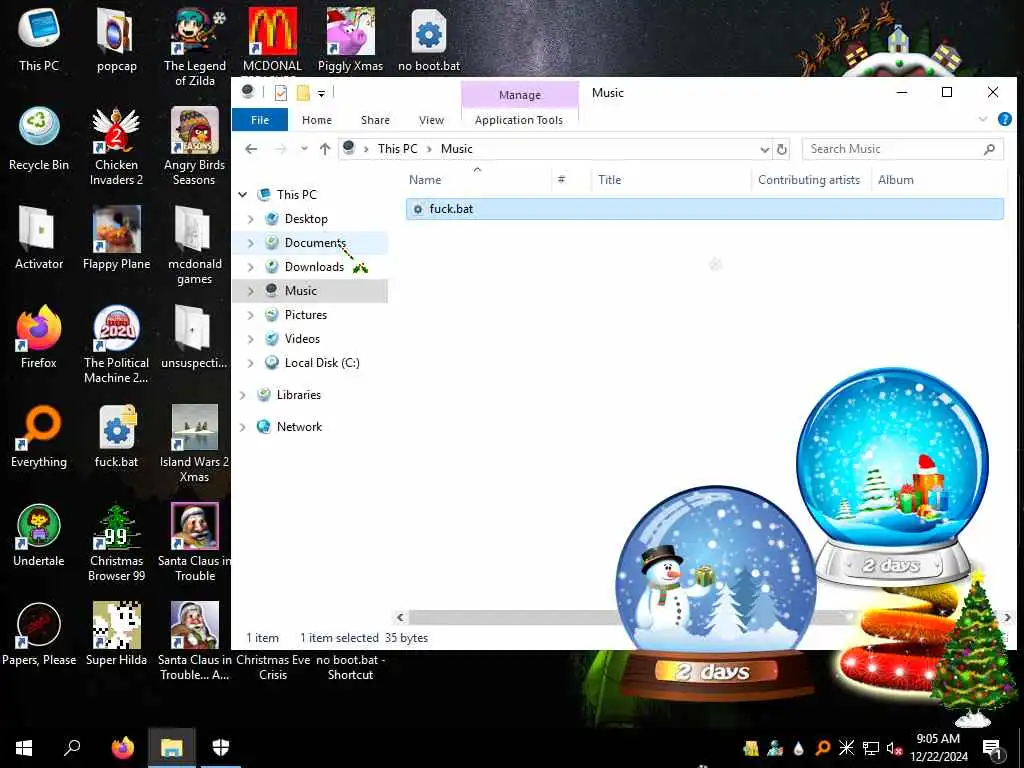Switch to the View ribbon tab

[x=431, y=120]
